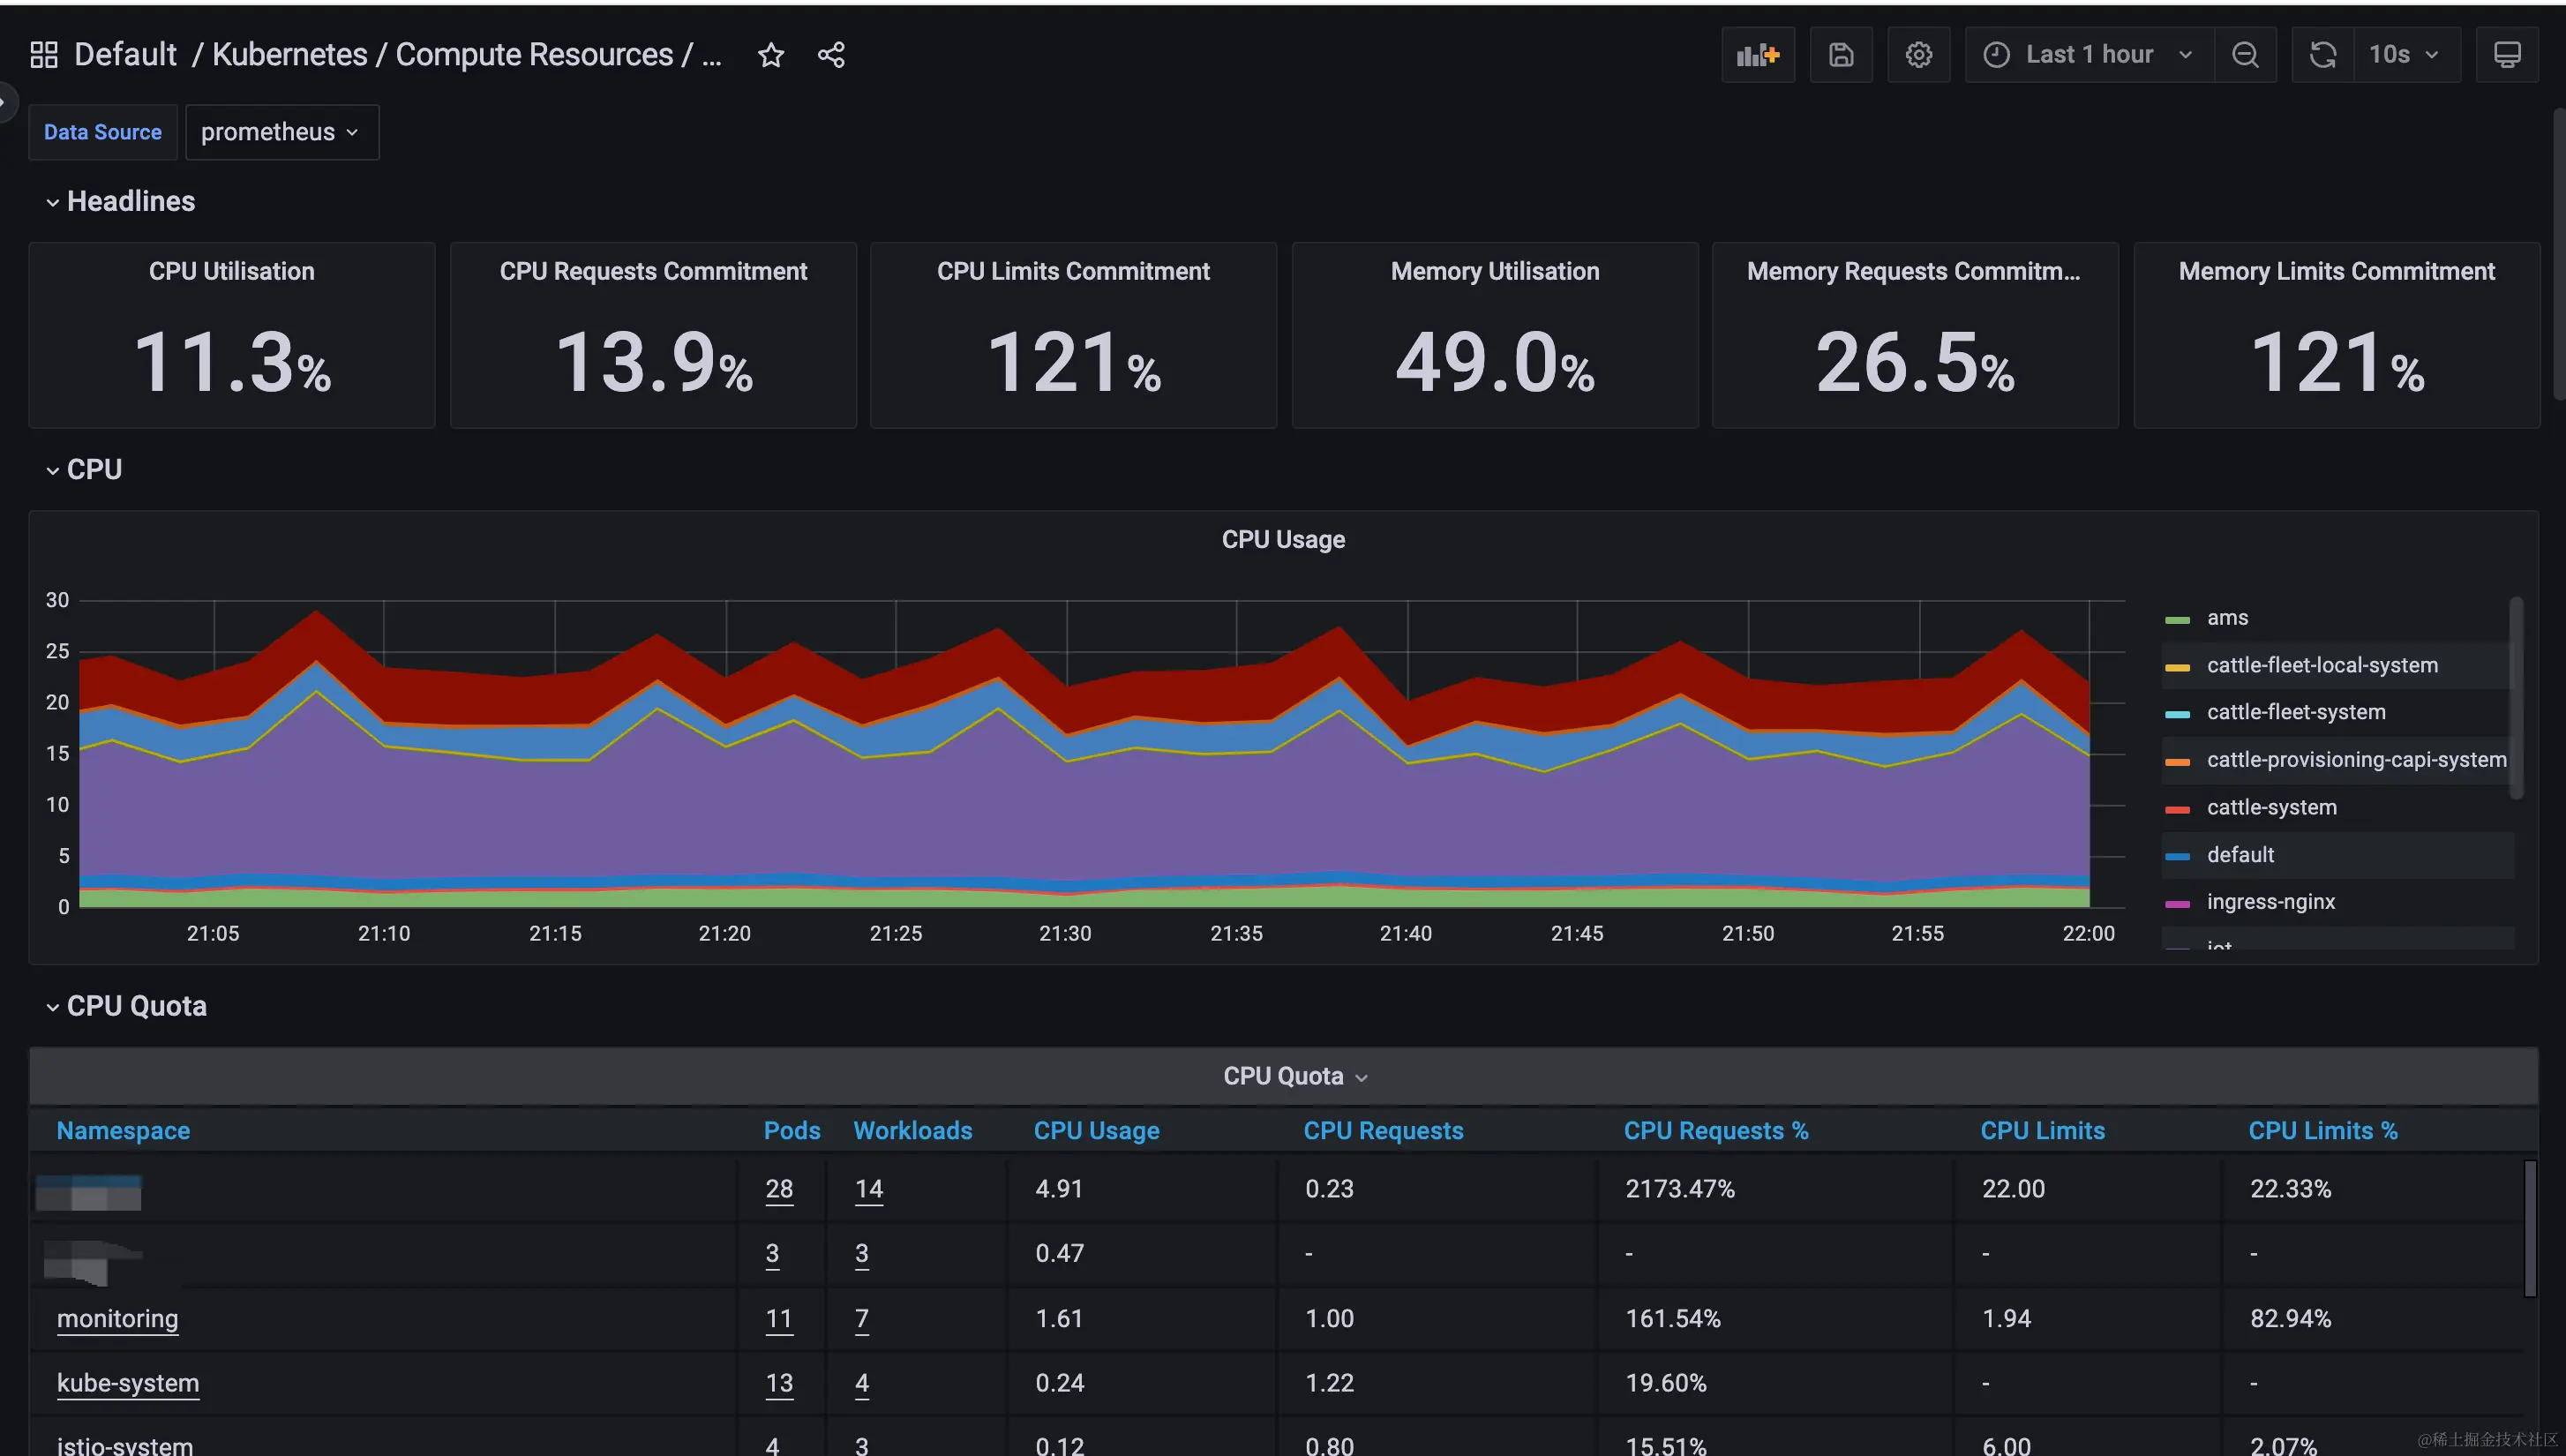The height and width of the screenshot is (1456, 2566).
Task: Open the share dashboard icon
Action: (831, 55)
